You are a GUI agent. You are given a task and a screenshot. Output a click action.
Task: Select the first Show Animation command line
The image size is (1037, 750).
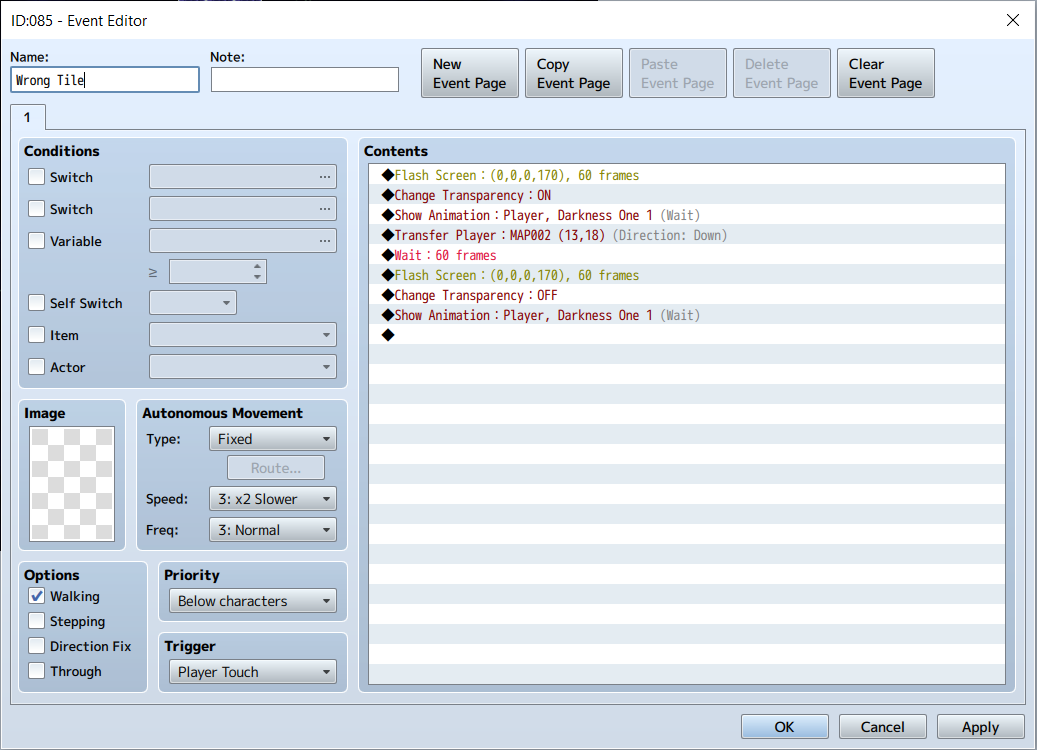pos(686,215)
